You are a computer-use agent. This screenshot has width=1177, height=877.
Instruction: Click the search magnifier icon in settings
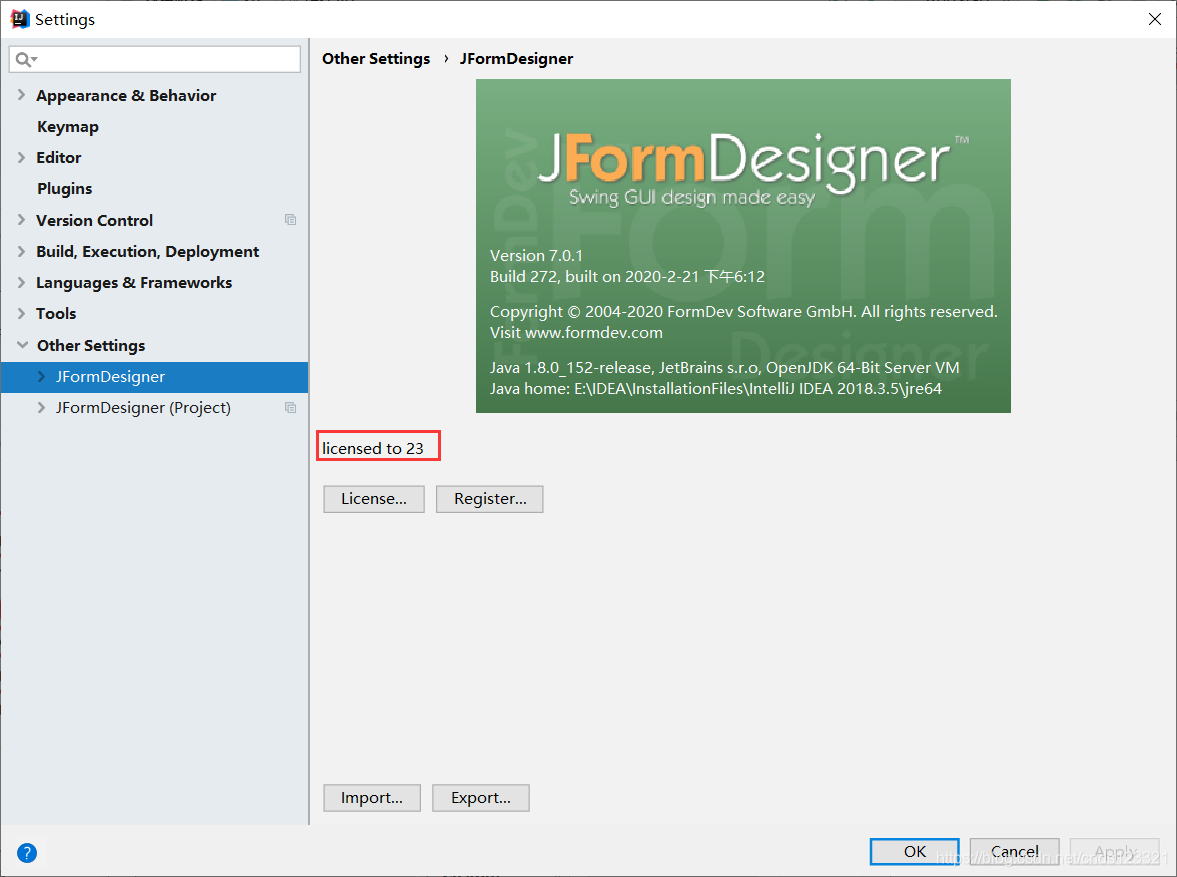(x=25, y=59)
